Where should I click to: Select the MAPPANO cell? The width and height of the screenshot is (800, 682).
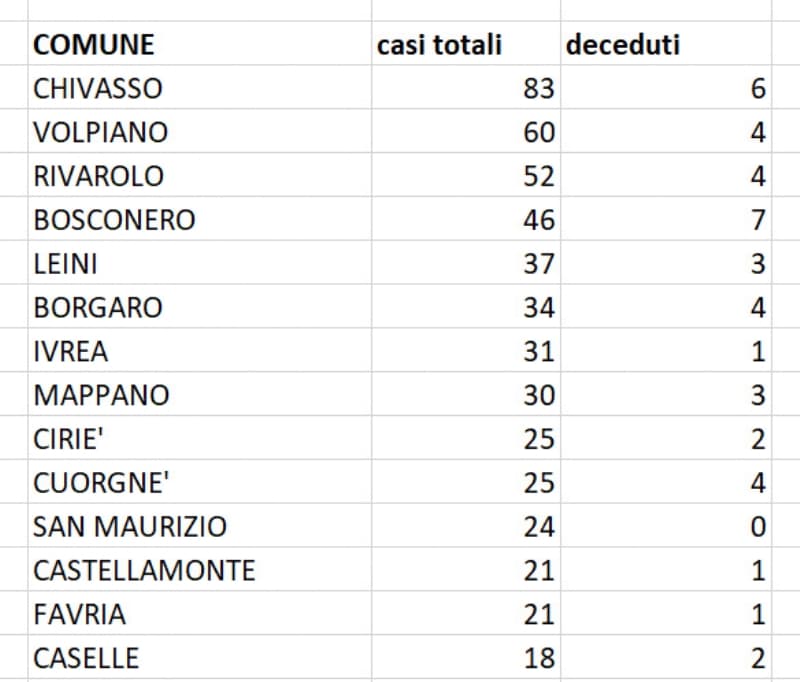click(102, 395)
